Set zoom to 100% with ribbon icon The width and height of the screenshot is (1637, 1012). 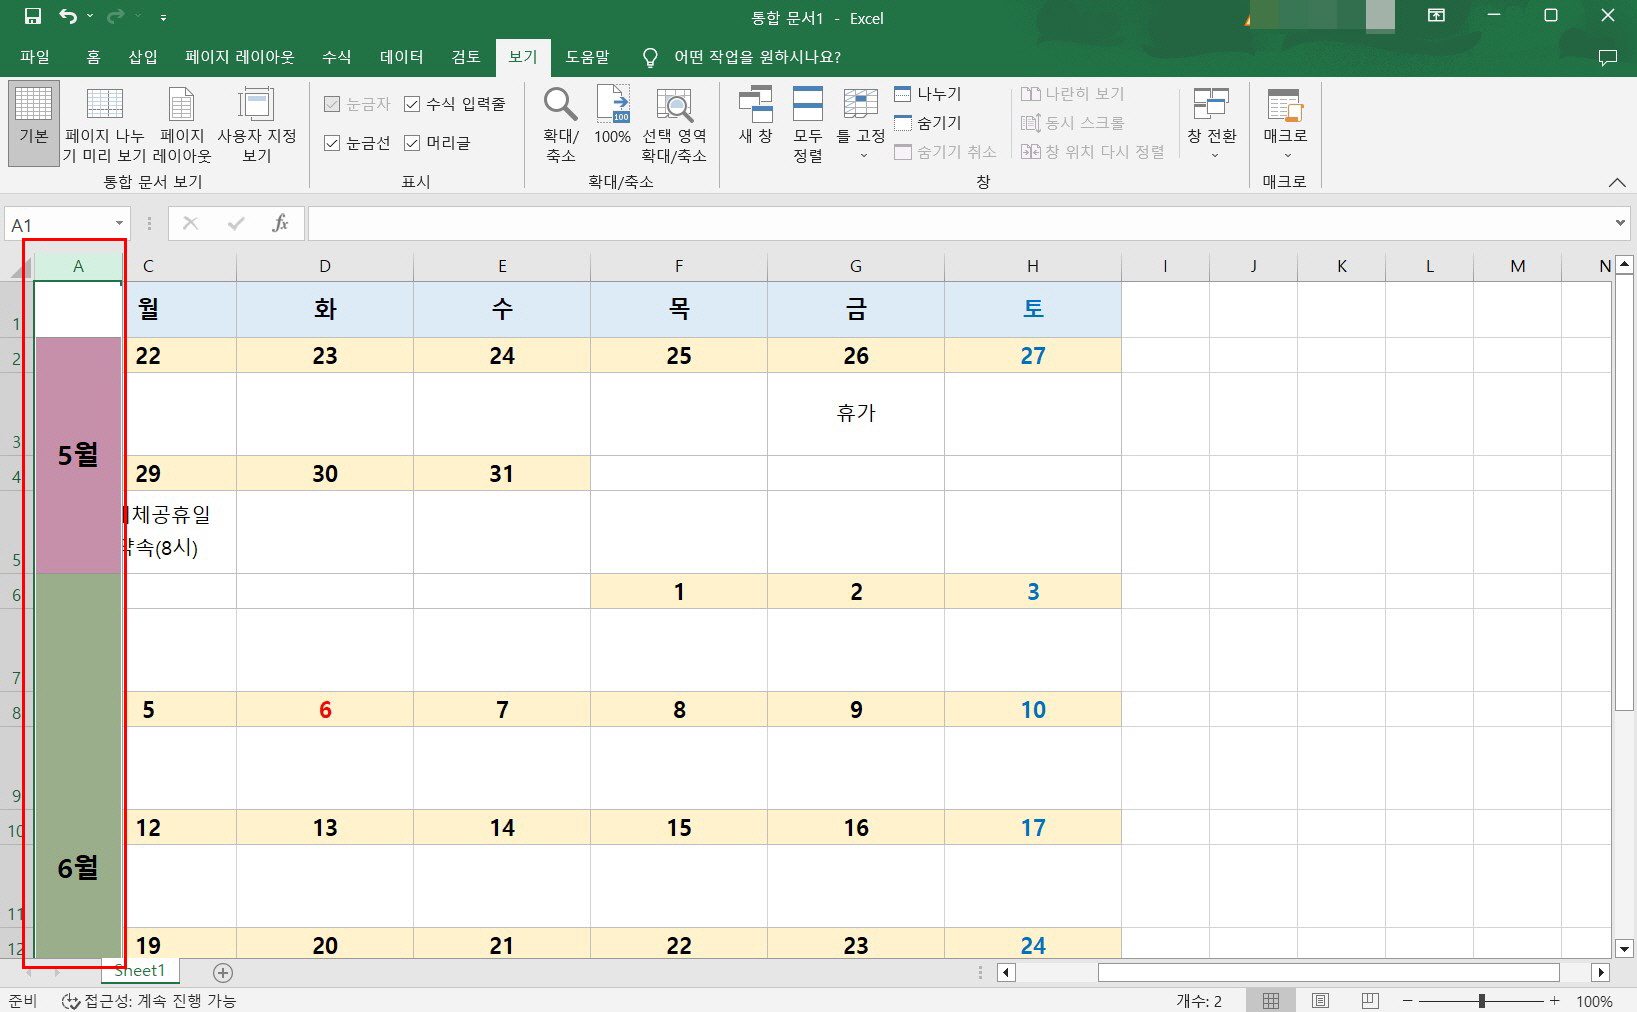click(612, 117)
